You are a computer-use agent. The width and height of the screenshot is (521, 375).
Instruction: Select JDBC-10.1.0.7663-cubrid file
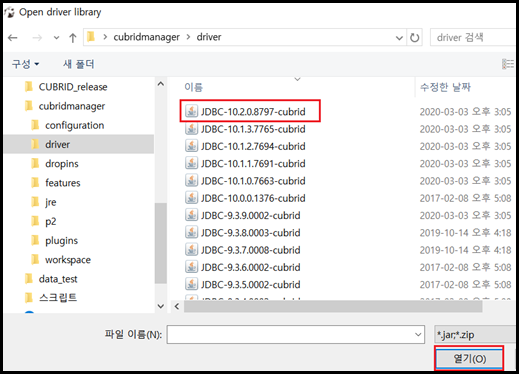(253, 181)
